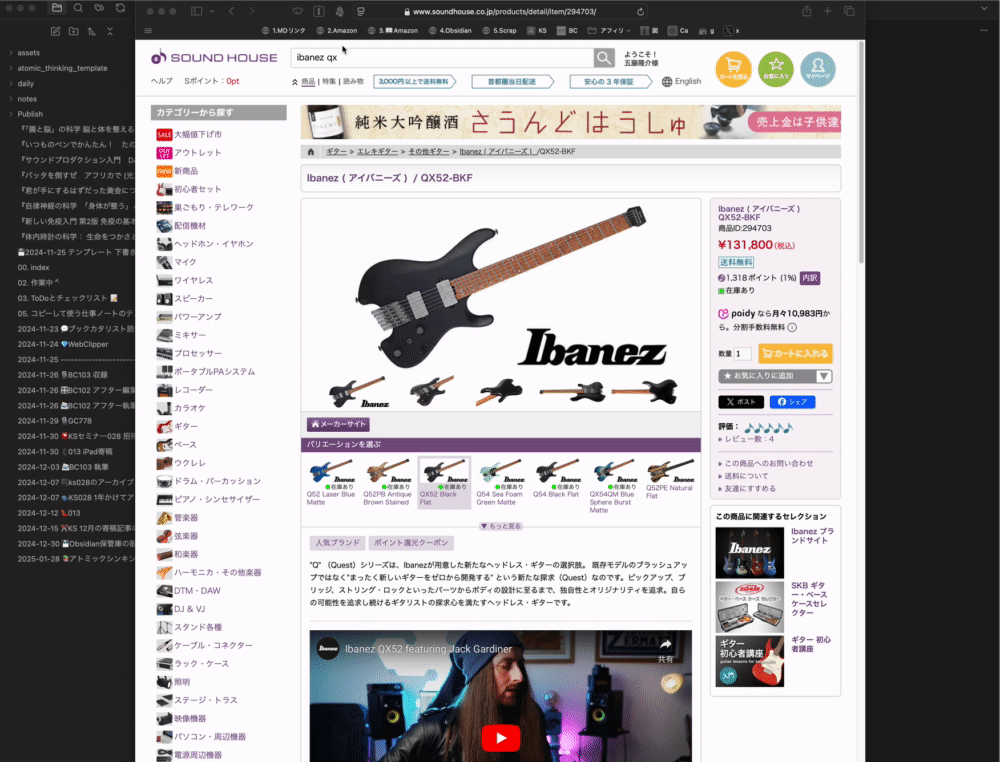
Task: Select the Q52PE Natural Flat variation
Action: [x=670, y=479]
